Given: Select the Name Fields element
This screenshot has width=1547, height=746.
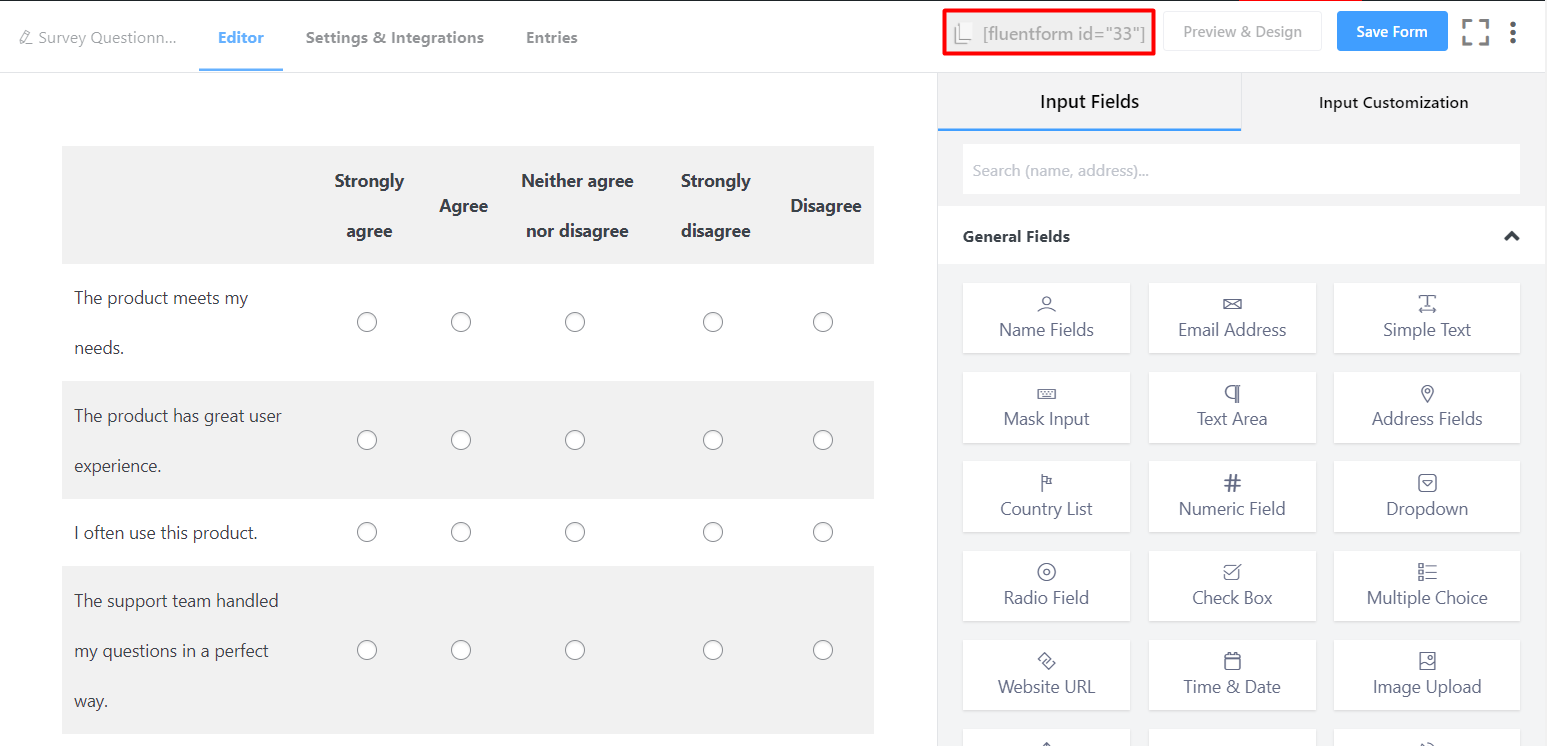Looking at the screenshot, I should (x=1046, y=317).
